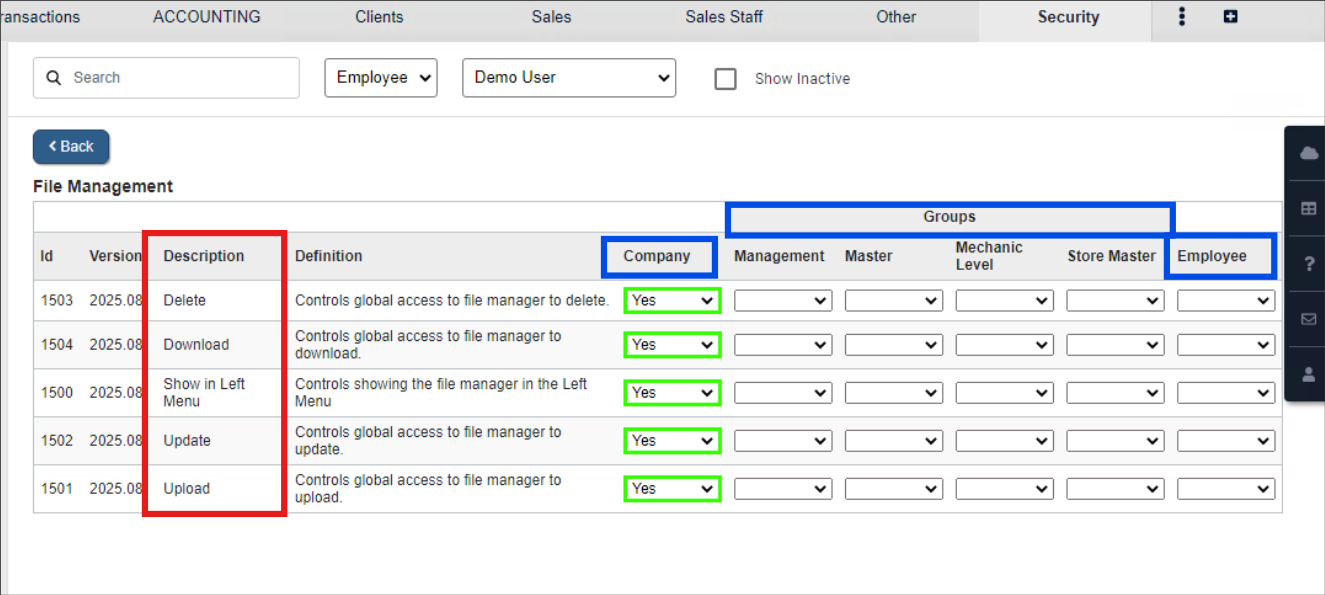This screenshot has height=595, width=1325.
Task: Switch to the ACCOUNTING tab
Action: [x=206, y=17]
